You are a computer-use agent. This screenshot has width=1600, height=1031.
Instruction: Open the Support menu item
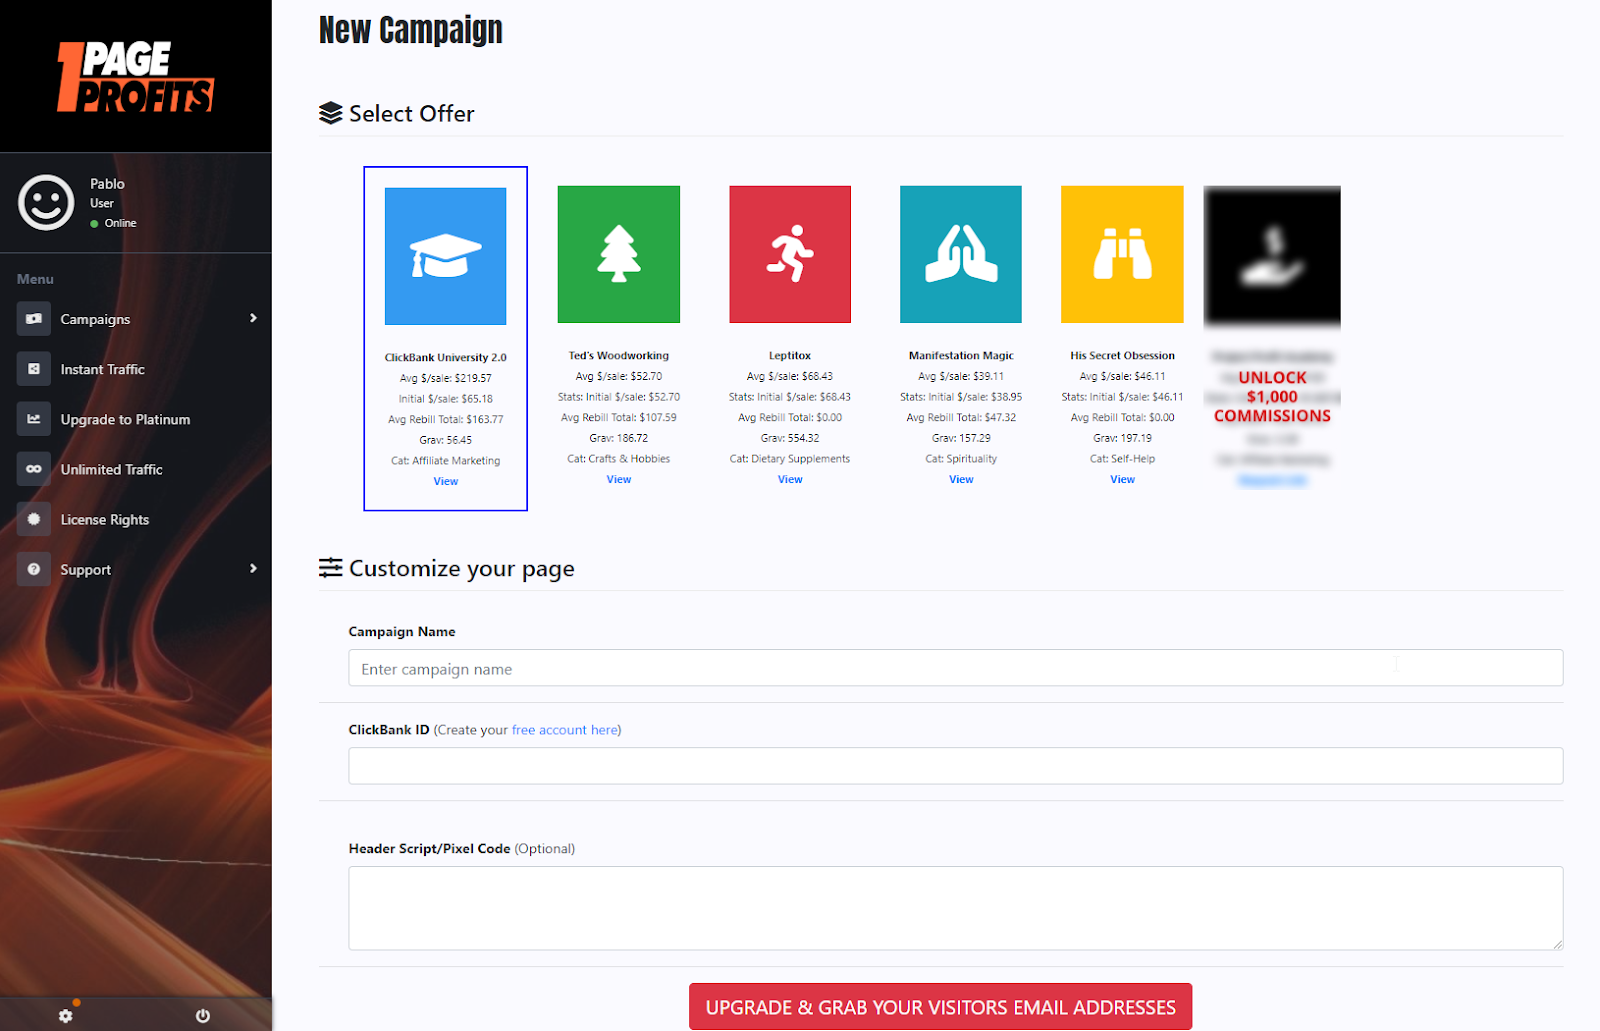(85, 569)
